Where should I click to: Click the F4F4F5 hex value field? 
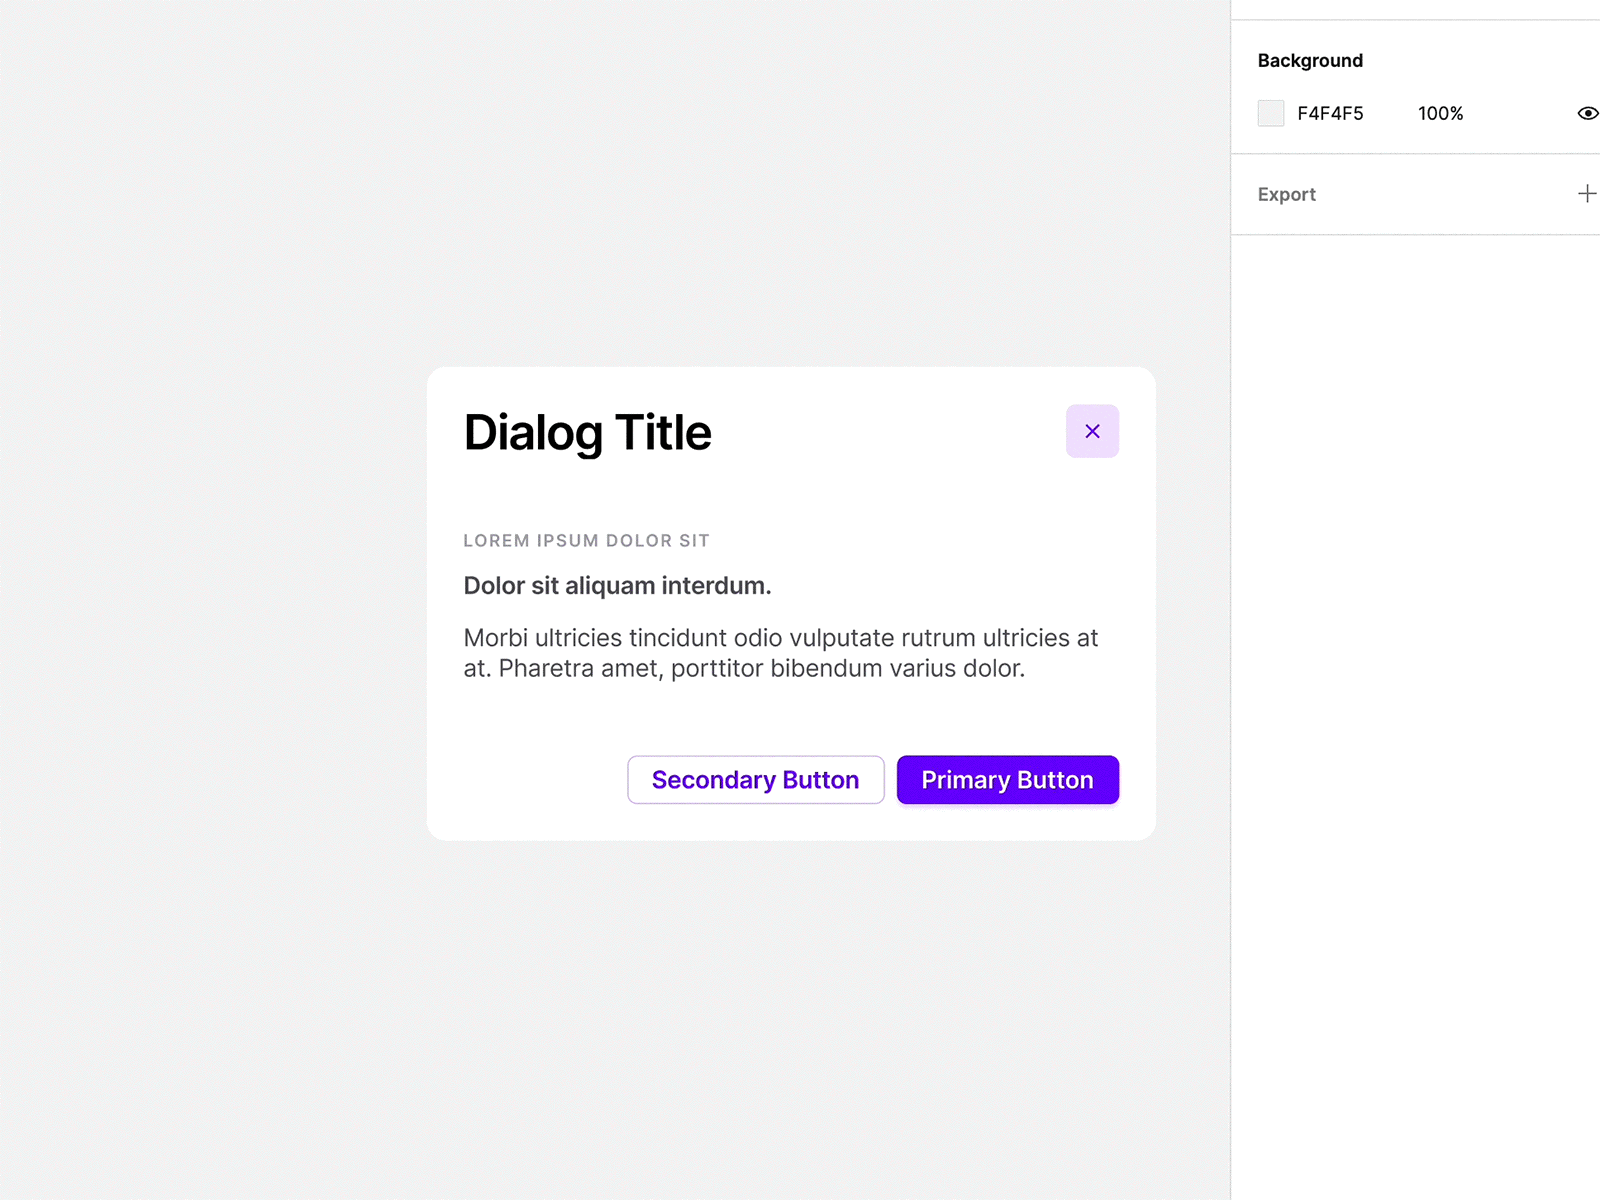point(1330,113)
